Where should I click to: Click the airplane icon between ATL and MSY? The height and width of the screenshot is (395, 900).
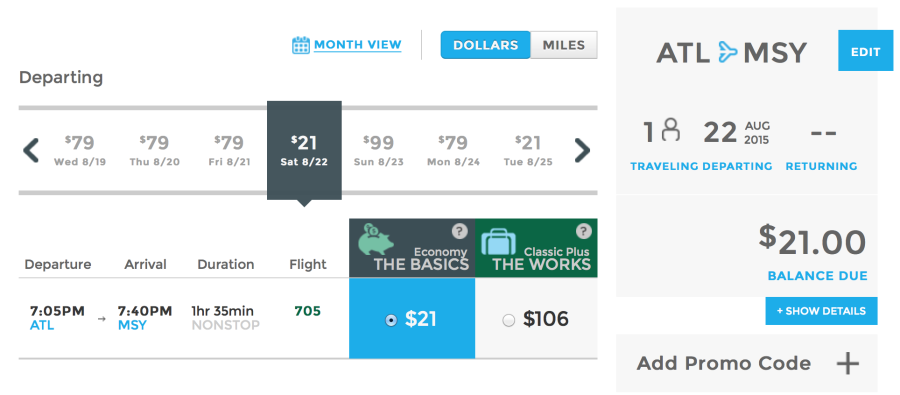[x=727, y=53]
